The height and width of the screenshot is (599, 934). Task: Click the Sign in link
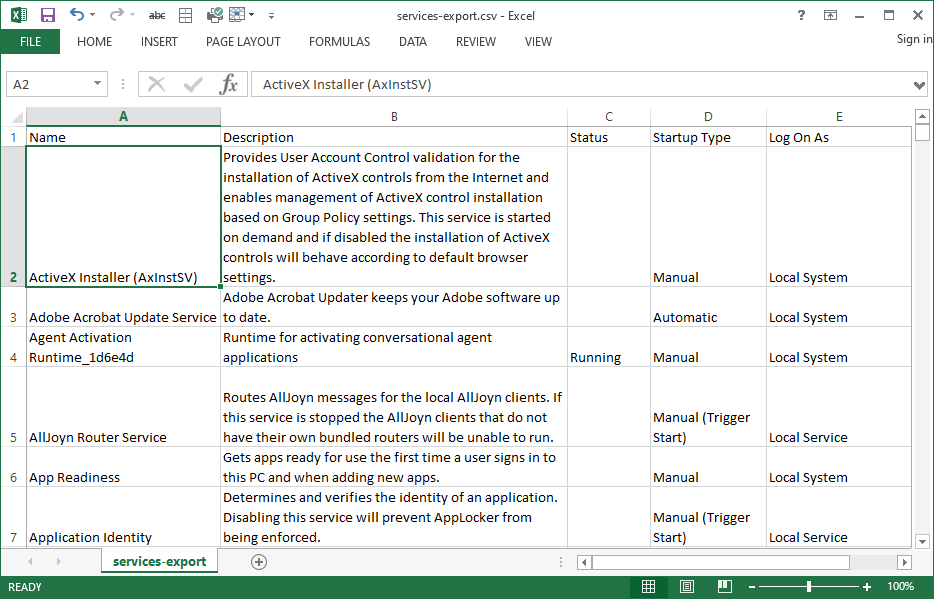point(914,39)
